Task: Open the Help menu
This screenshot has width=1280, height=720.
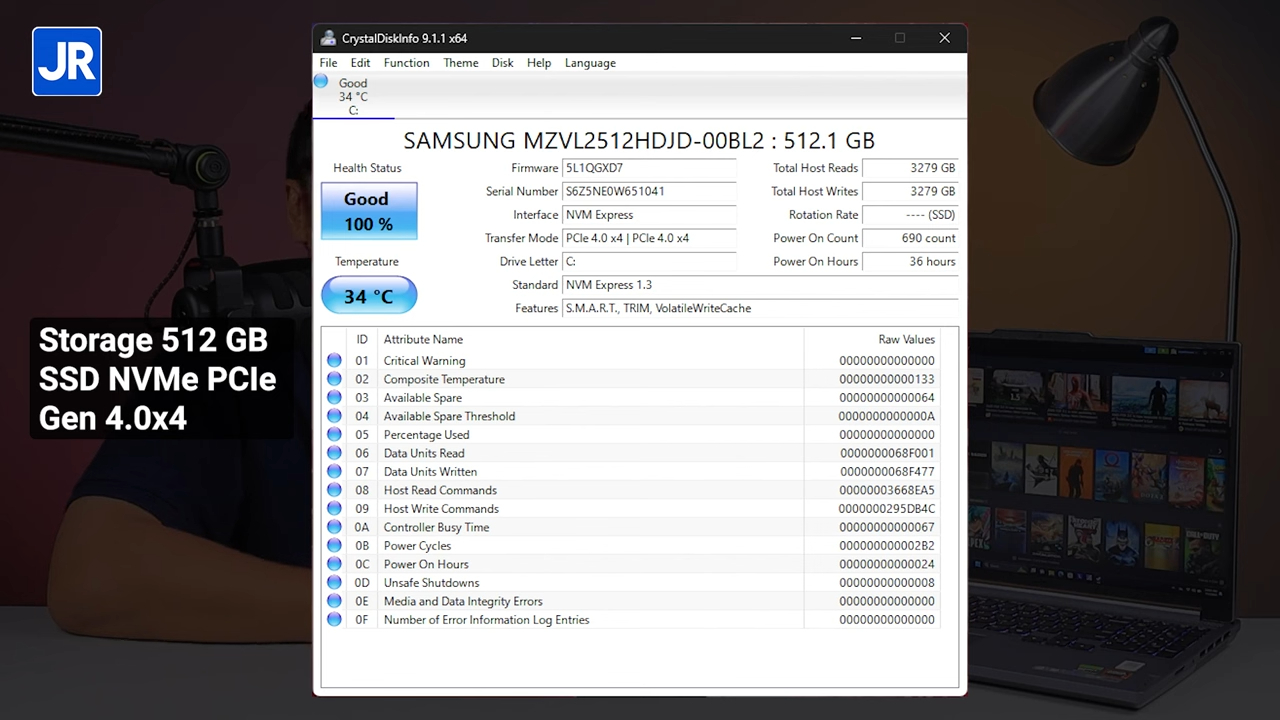Action: (x=538, y=62)
